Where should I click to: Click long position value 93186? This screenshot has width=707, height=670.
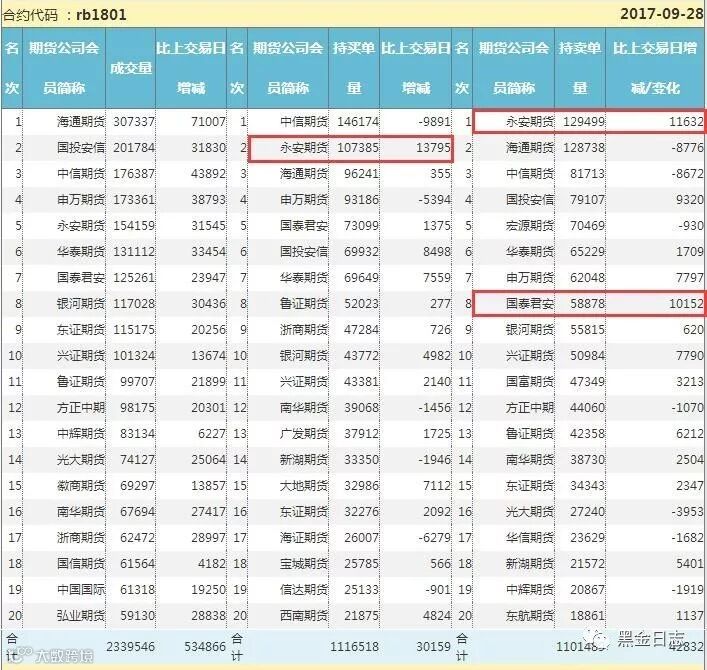coord(362,199)
